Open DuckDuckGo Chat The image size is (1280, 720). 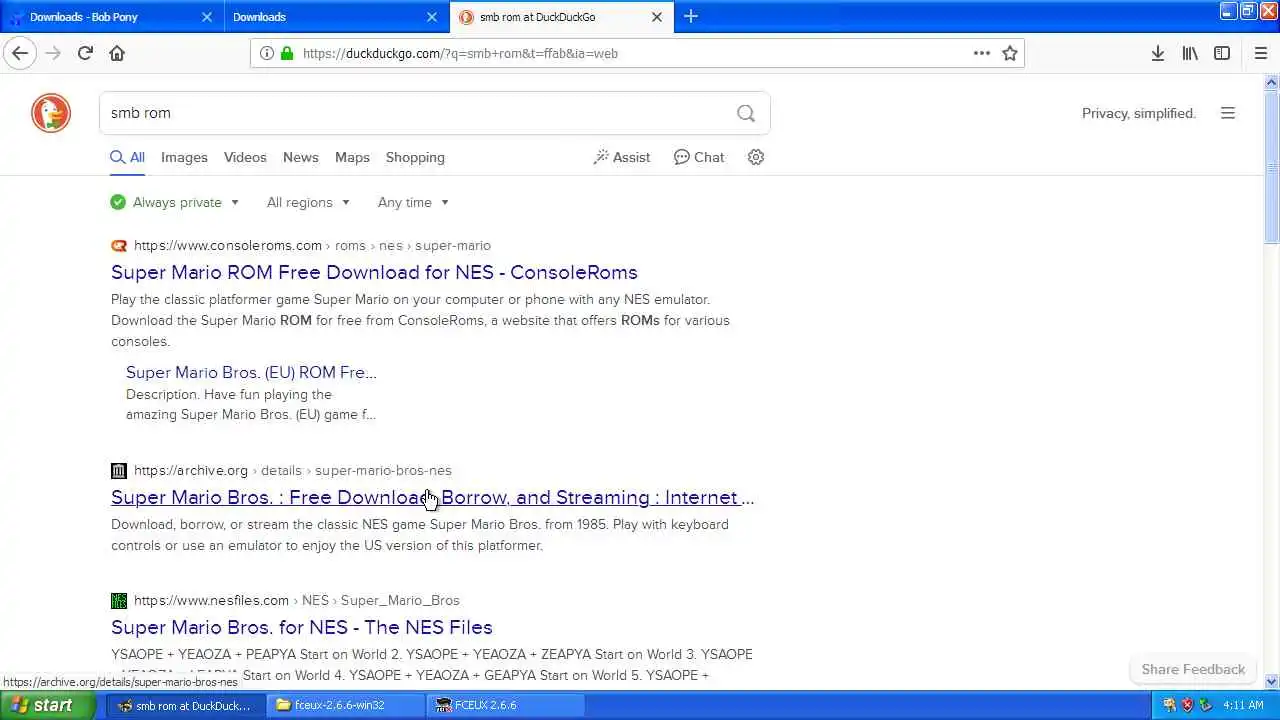[699, 157]
